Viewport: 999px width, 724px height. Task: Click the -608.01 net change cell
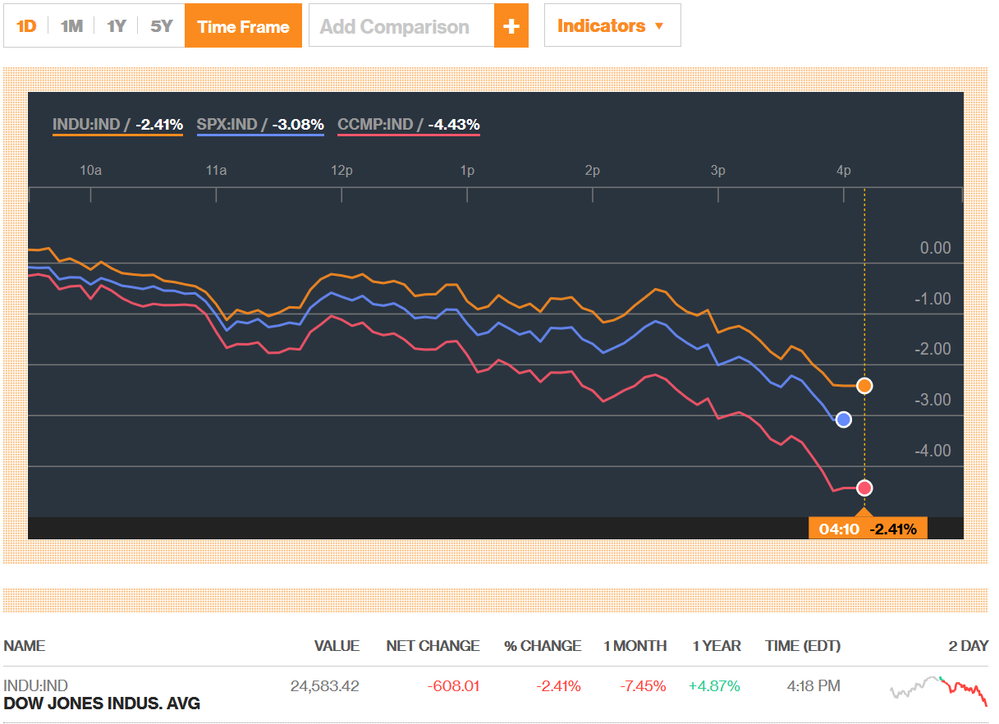[x=453, y=686]
